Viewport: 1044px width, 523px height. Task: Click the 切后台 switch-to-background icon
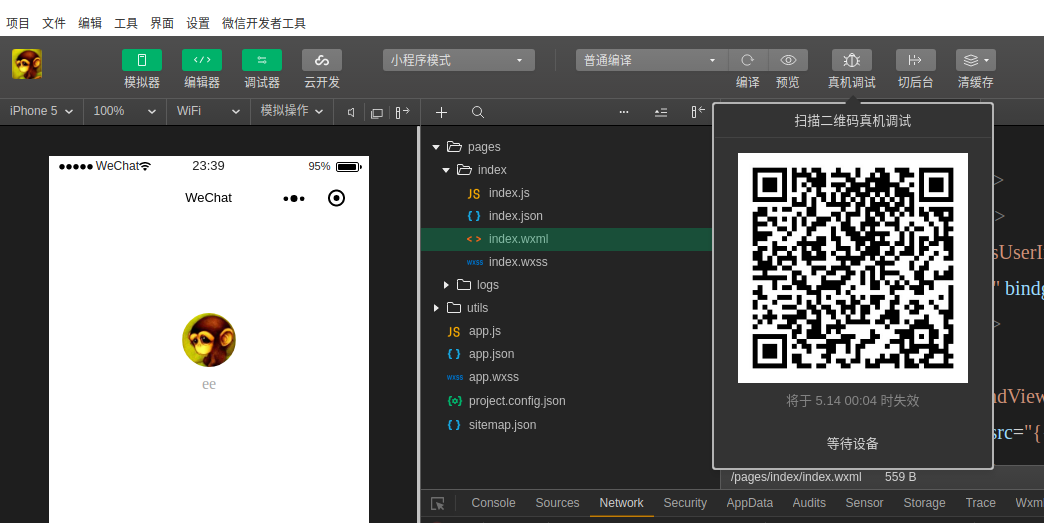(x=915, y=60)
